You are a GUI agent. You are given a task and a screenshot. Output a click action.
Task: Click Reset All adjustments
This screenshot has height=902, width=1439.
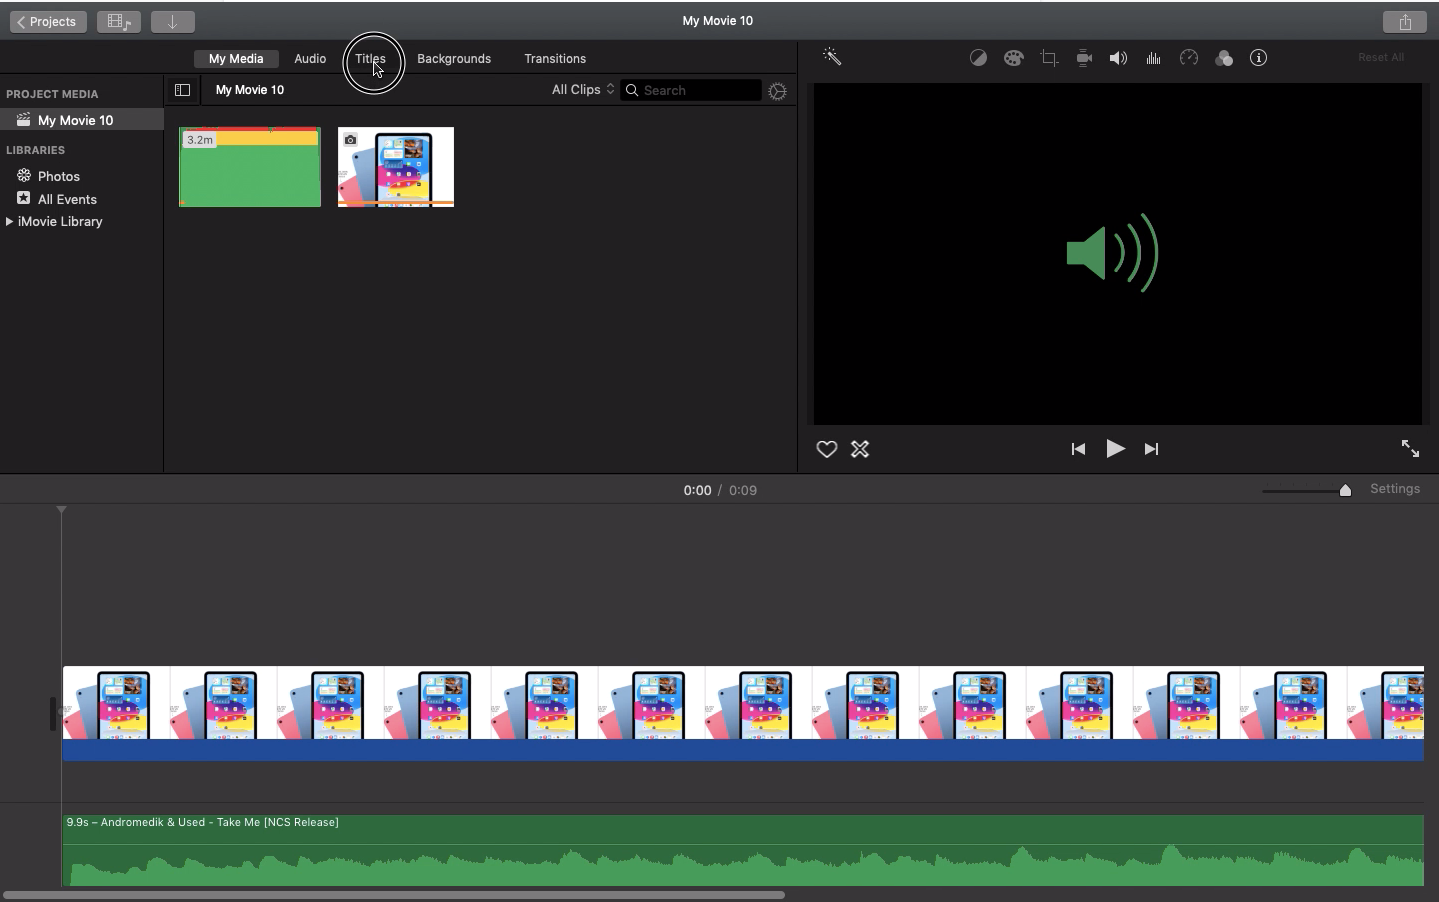(1380, 57)
